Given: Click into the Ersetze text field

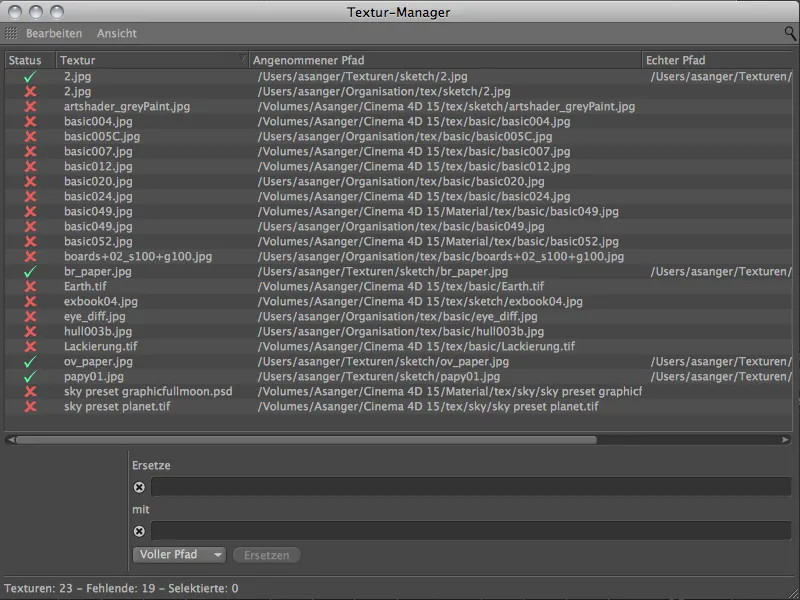Looking at the screenshot, I should click(471, 487).
